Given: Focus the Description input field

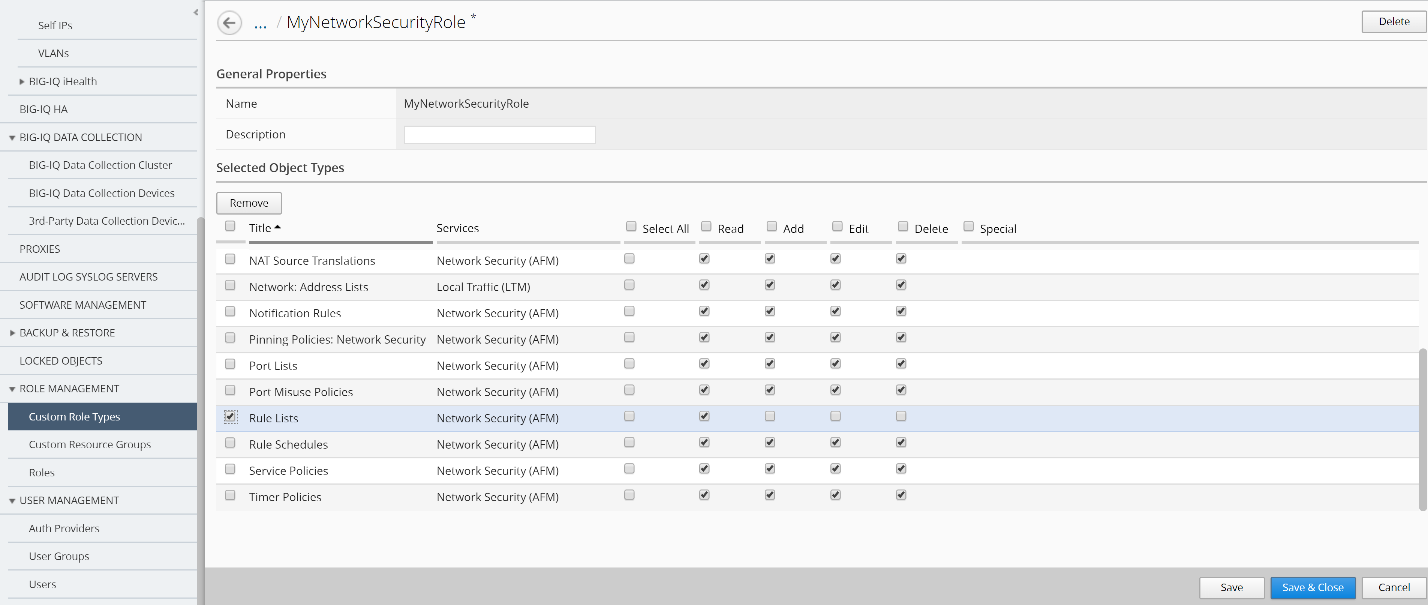Looking at the screenshot, I should (x=499, y=135).
